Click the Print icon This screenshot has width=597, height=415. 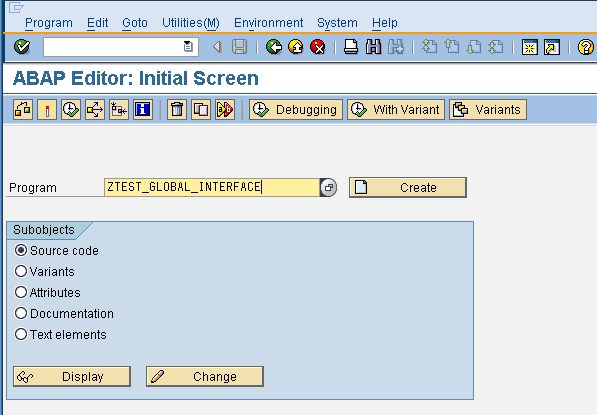click(x=351, y=47)
